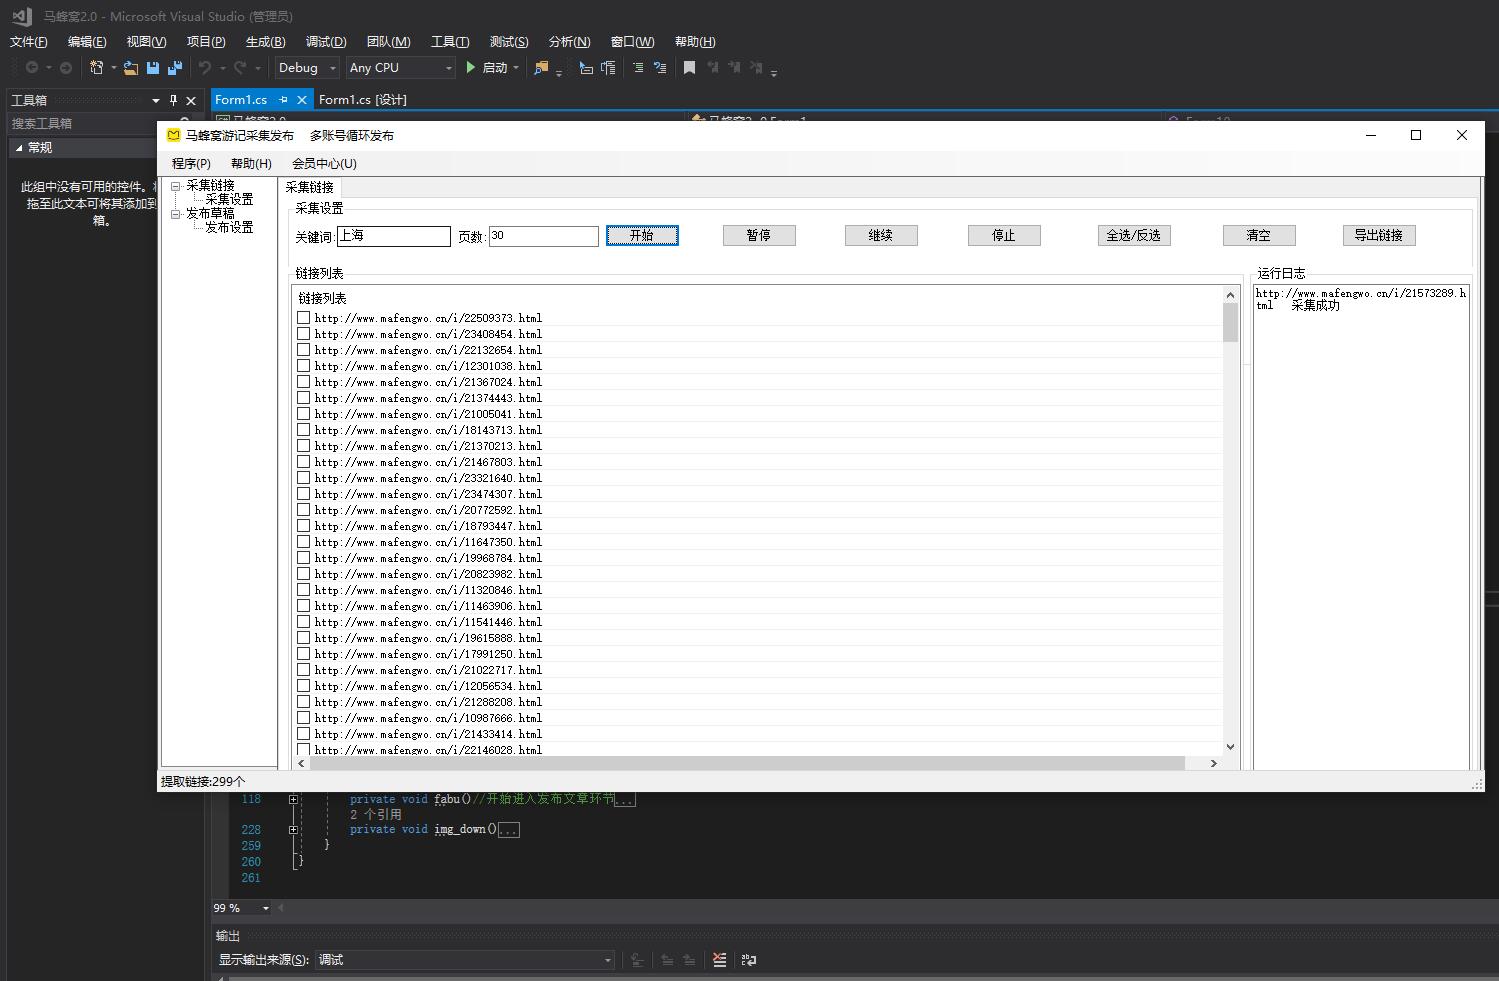The image size is (1499, 981).
Task: Maximize the 马蜂窝游记采集发布 window
Action: (x=1416, y=135)
